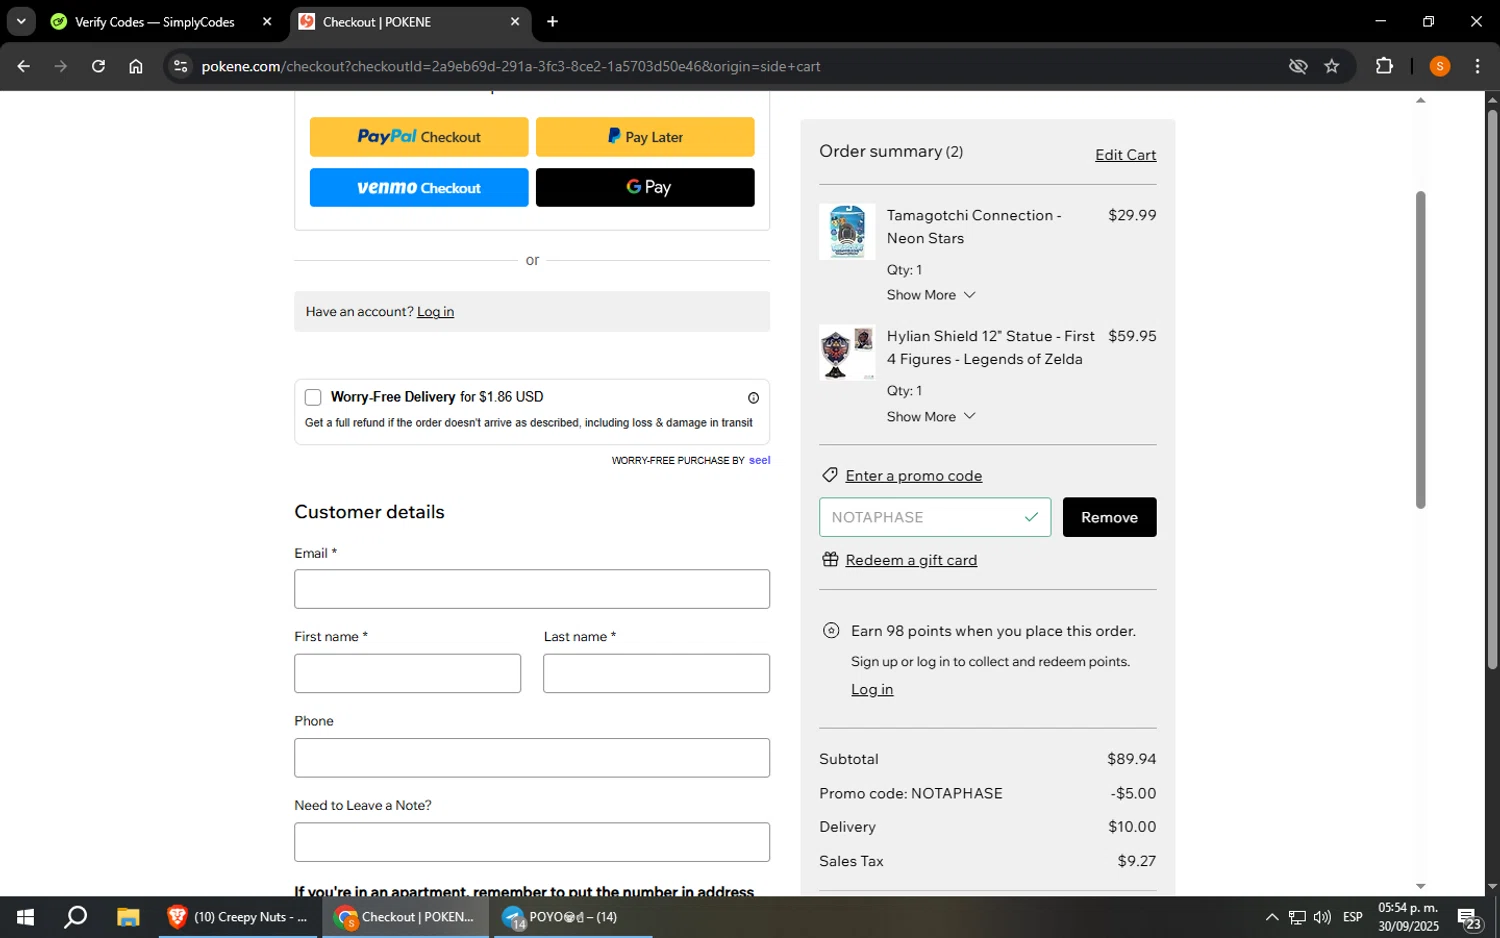Pay with PayPal Checkout button
The image size is (1500, 938).
point(419,137)
